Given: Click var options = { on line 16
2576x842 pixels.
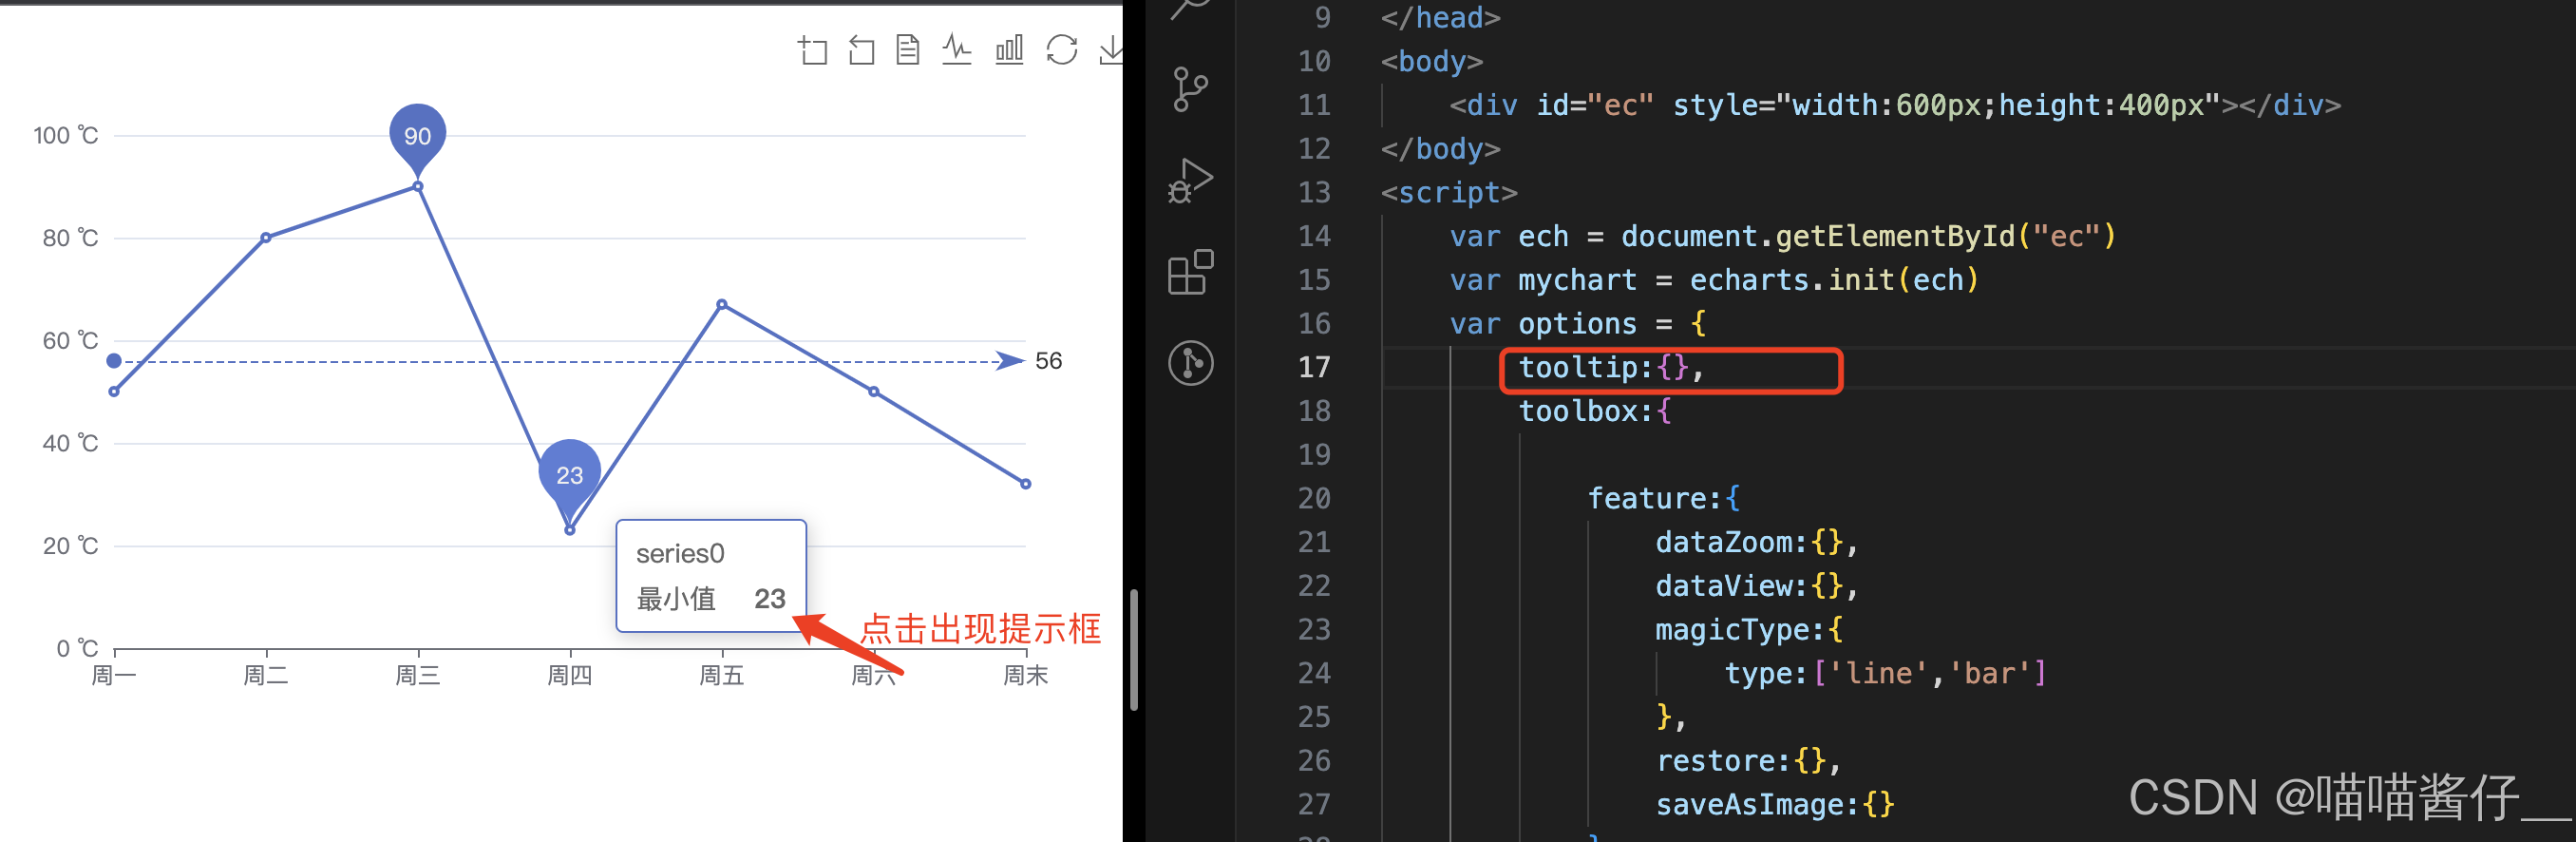Looking at the screenshot, I should click(x=1578, y=324).
